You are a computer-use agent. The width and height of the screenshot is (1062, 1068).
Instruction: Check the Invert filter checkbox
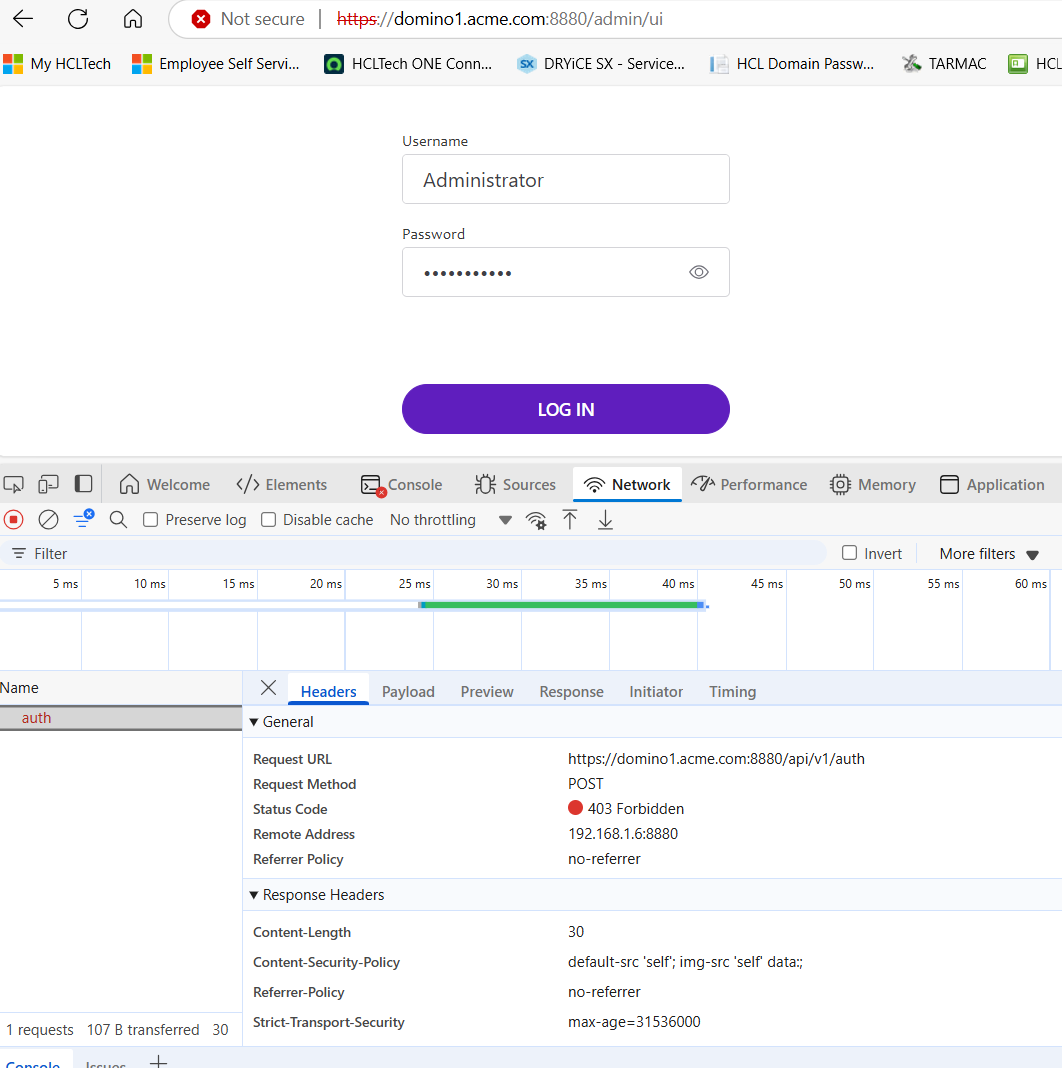850,553
